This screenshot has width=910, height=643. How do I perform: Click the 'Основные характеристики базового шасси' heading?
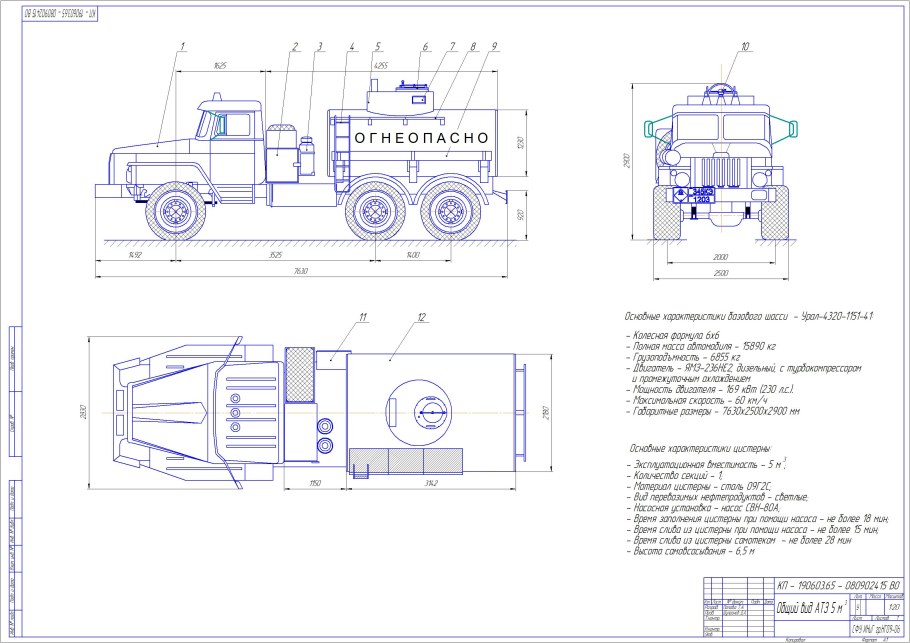(747, 316)
